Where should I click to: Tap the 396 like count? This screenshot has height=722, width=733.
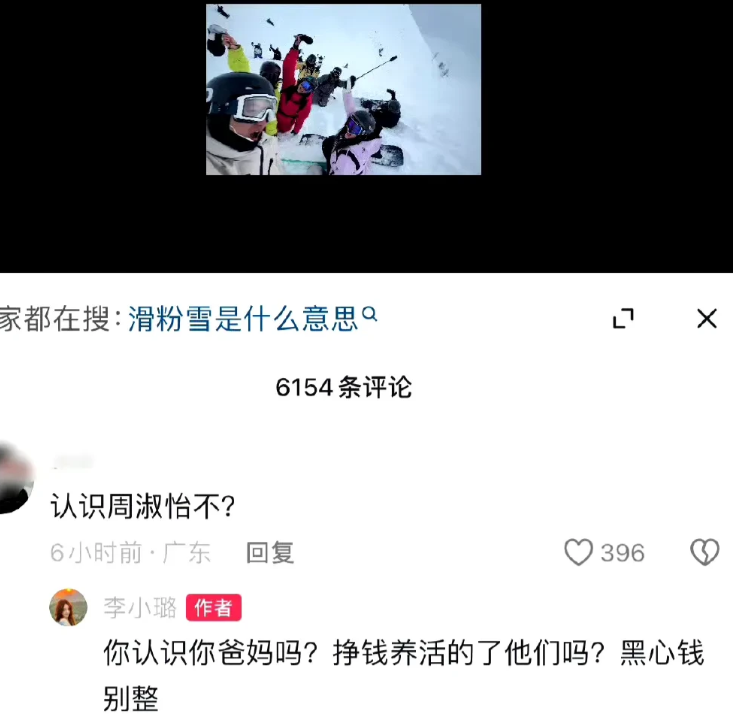pyautogui.click(x=622, y=553)
